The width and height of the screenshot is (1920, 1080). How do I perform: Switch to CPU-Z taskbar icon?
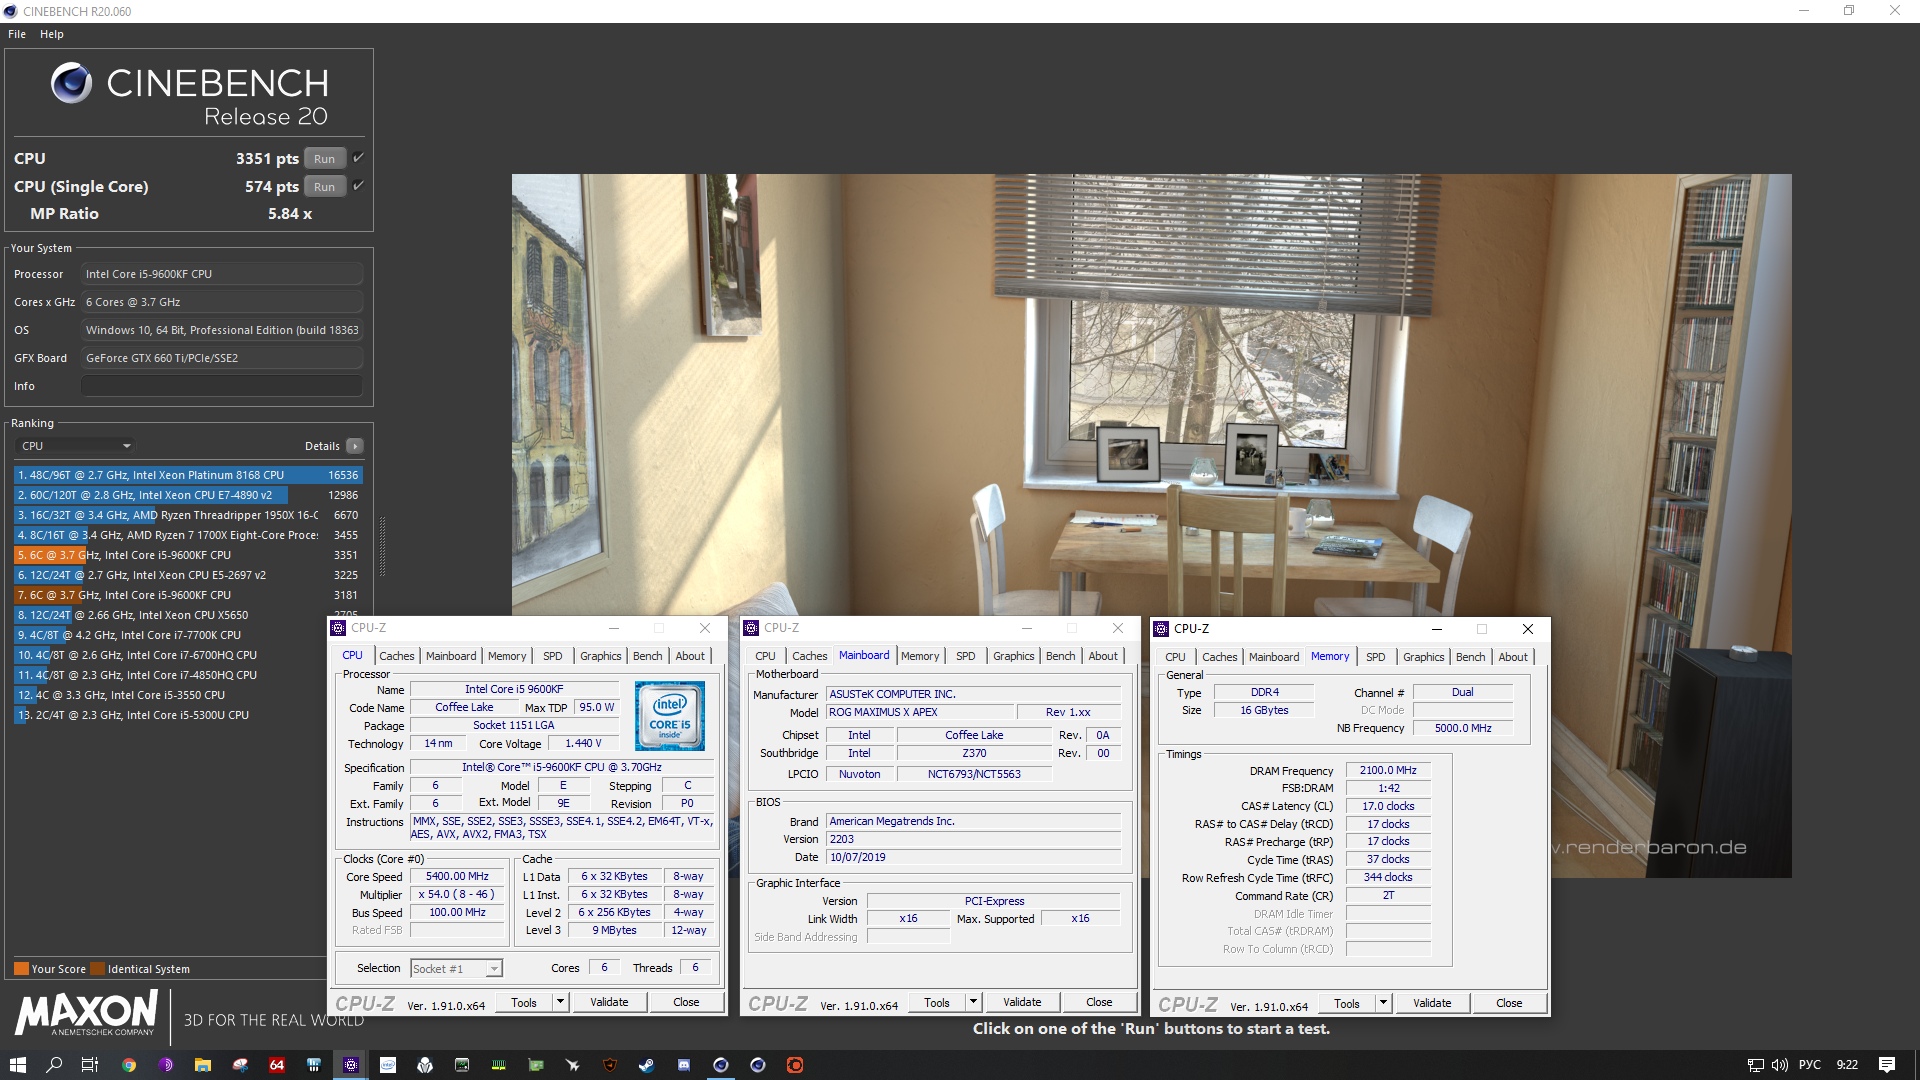(x=351, y=1065)
